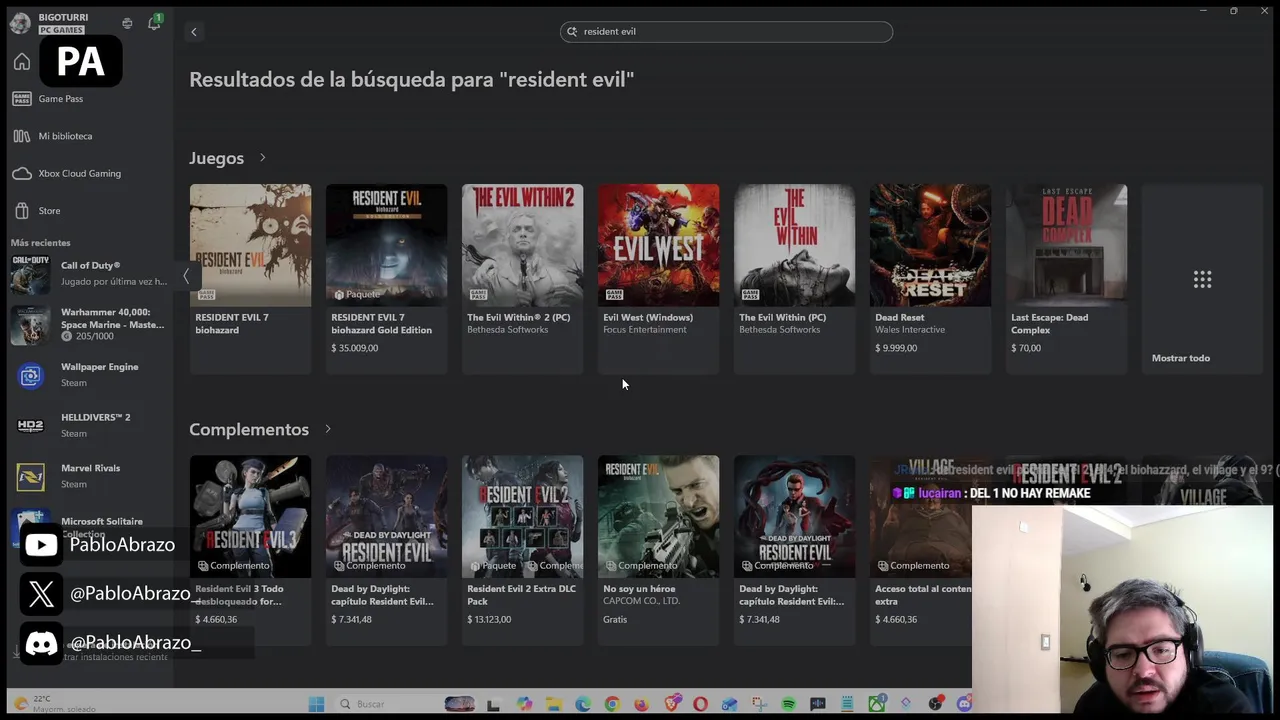Click the search box containing 'resident evil'

(726, 31)
